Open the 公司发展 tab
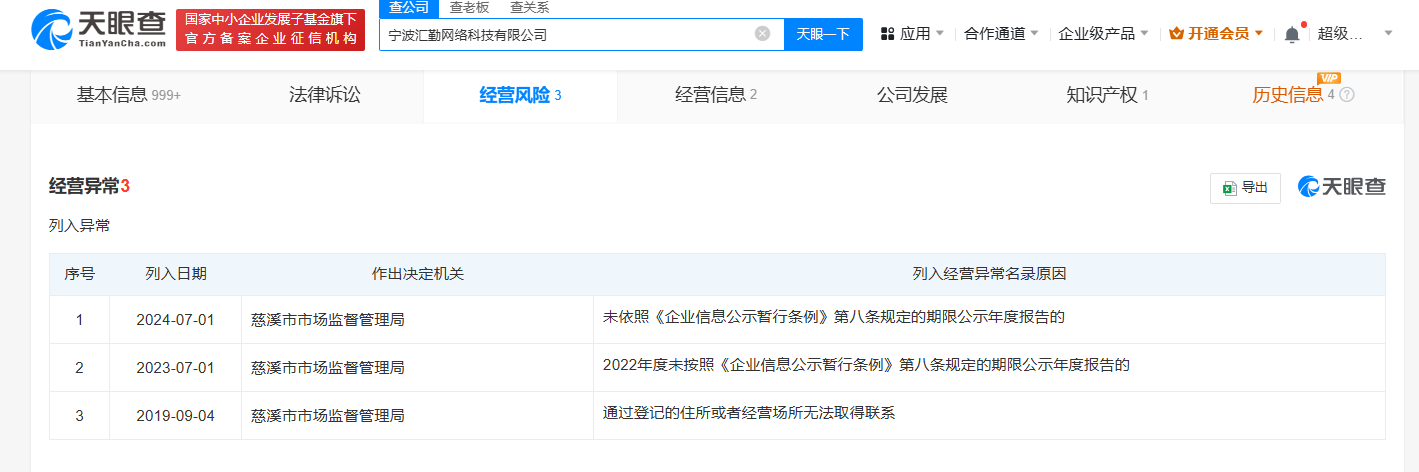Viewport: 1419px width, 472px height. tap(912, 96)
